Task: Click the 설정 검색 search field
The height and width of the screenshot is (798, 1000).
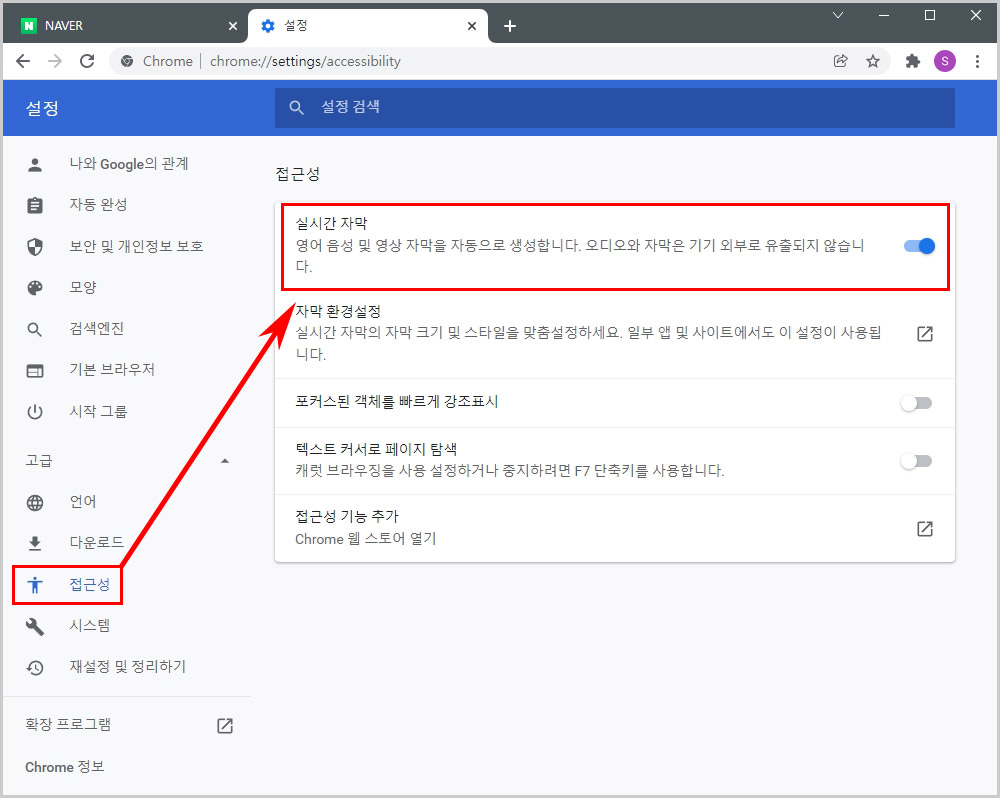Action: click(x=614, y=107)
